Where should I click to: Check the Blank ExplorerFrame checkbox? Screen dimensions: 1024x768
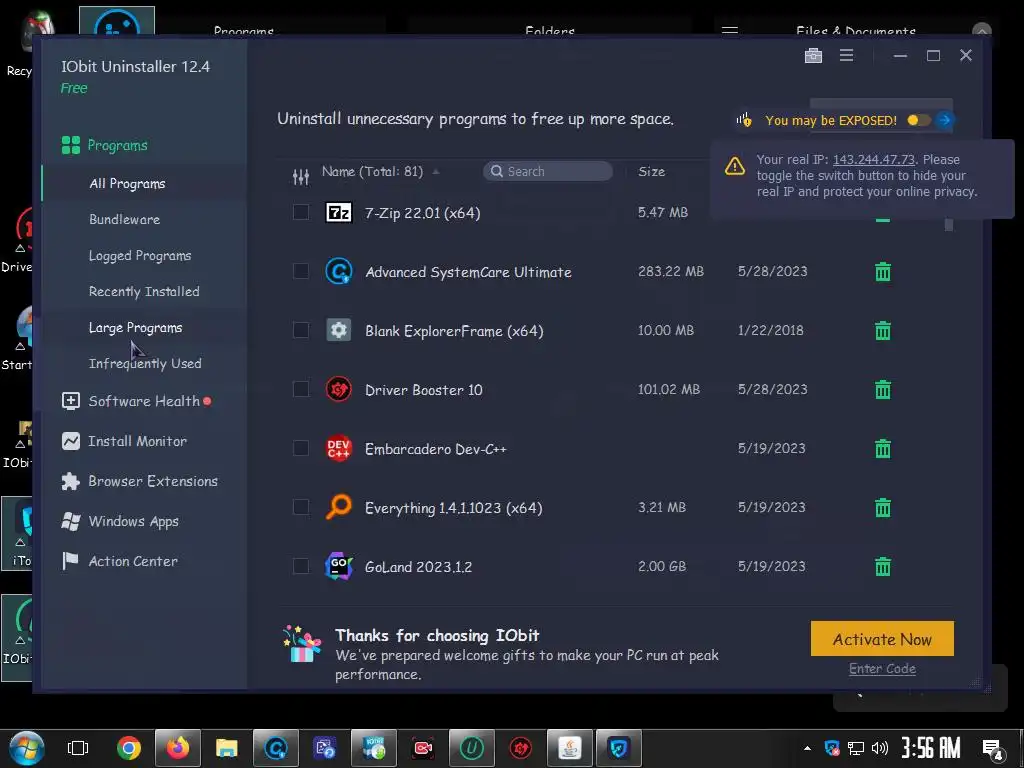click(x=300, y=330)
